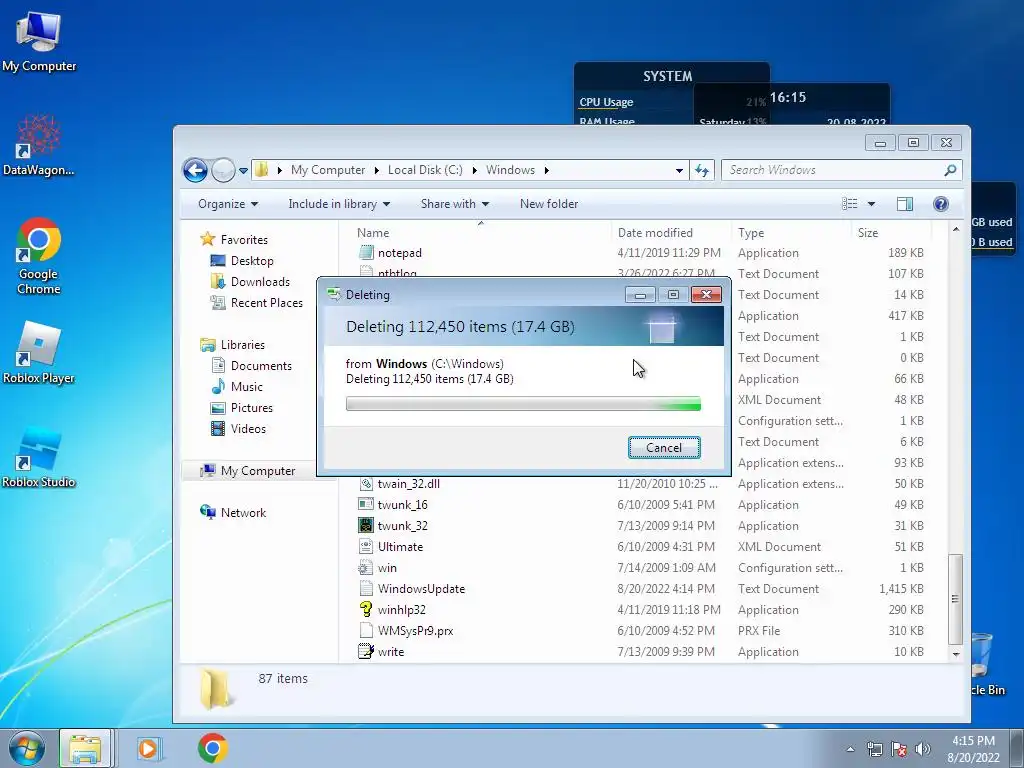Select the Ultimate XML file icon
1024x768 pixels.
(366, 547)
